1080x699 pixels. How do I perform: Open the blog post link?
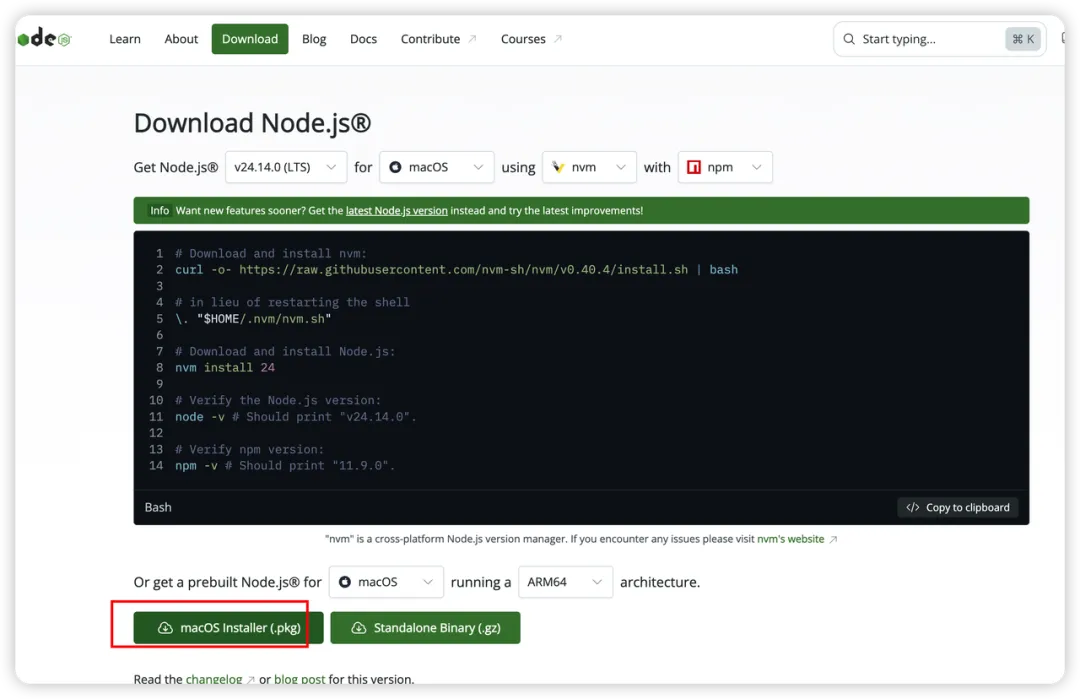[x=300, y=680]
